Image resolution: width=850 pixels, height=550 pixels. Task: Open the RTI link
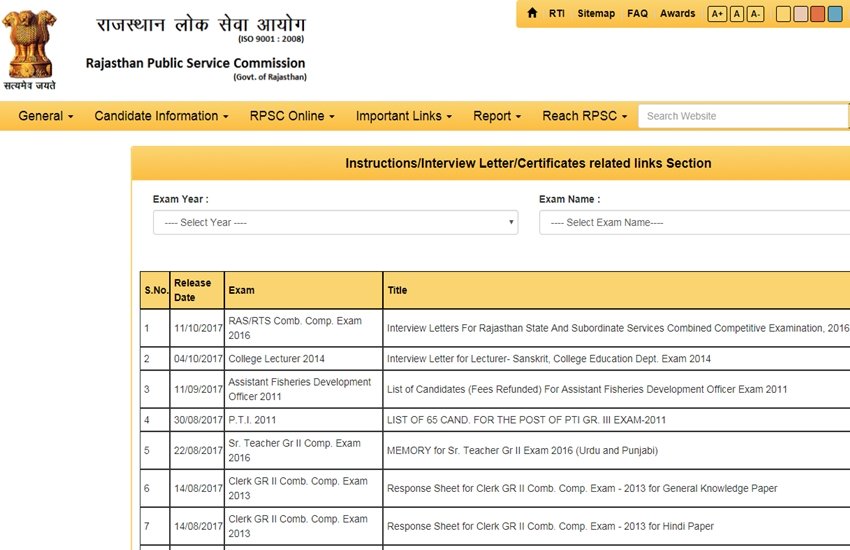556,14
